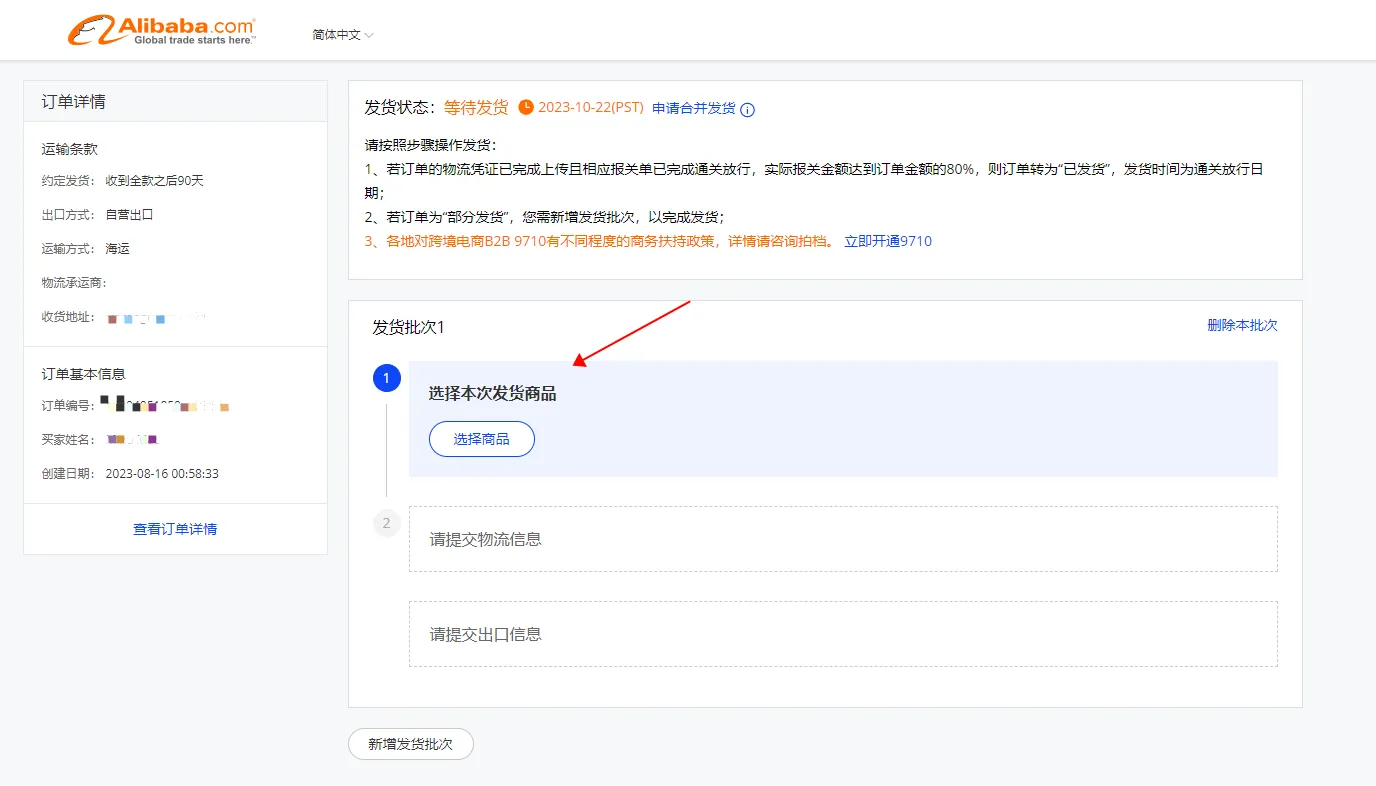
Task: Click the 请提交物流信息 section
Action: click(x=842, y=539)
